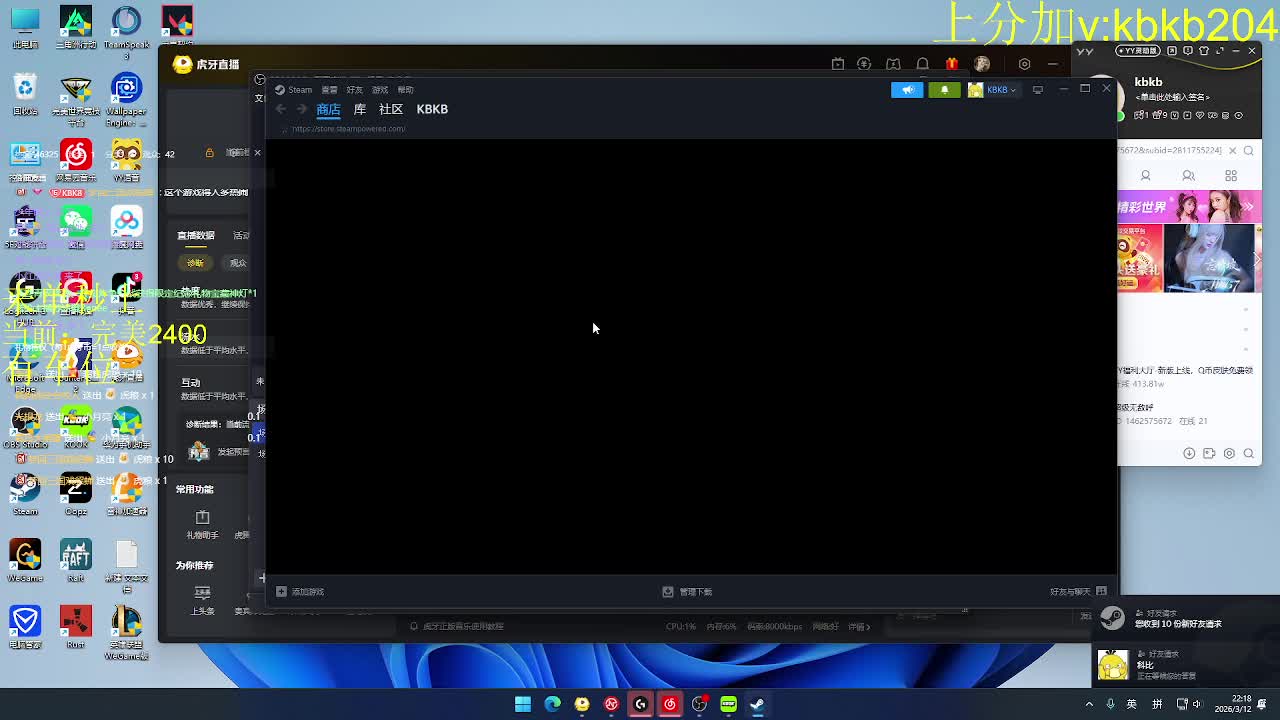Select the 社区 community tab
The image size is (1280, 720).
pos(390,109)
